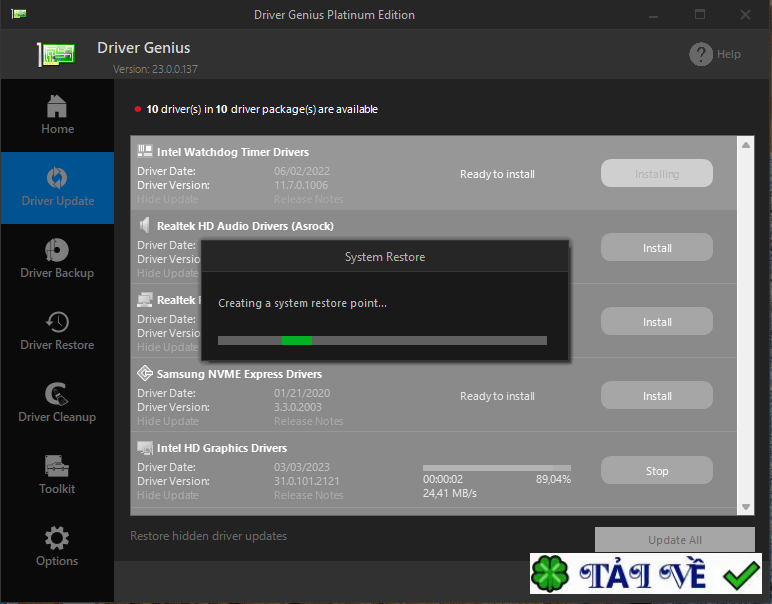
Task: Click the Update All button
Action: (674, 540)
